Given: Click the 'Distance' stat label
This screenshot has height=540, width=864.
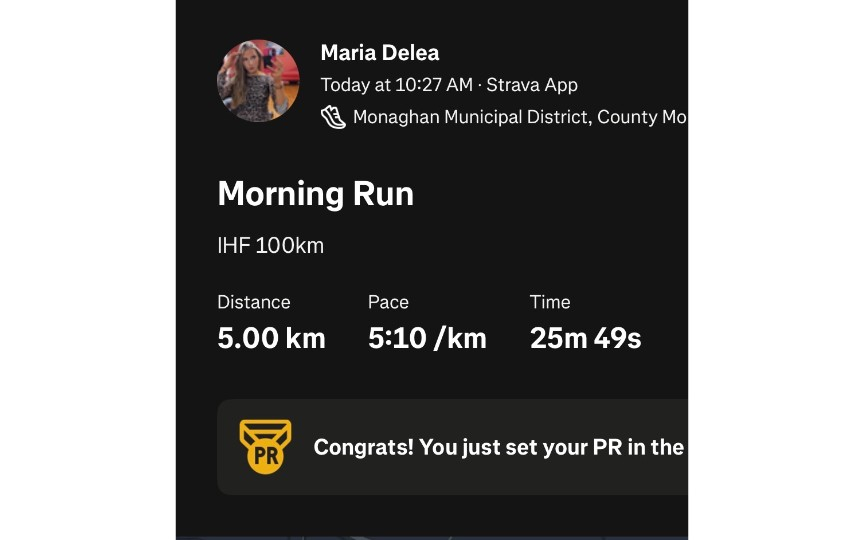Looking at the screenshot, I should pos(254,302).
